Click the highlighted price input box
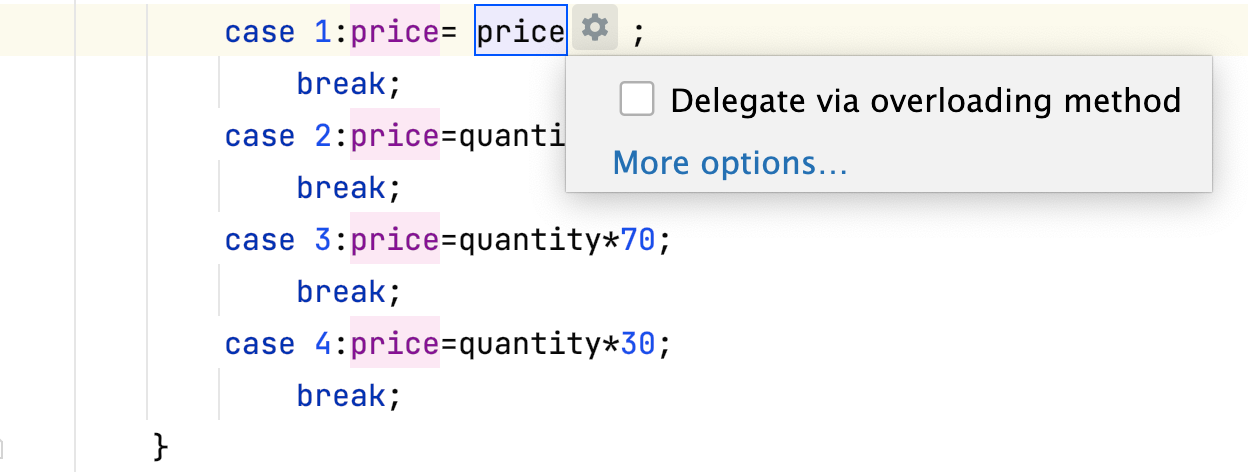1248x476 pixels. (x=521, y=32)
